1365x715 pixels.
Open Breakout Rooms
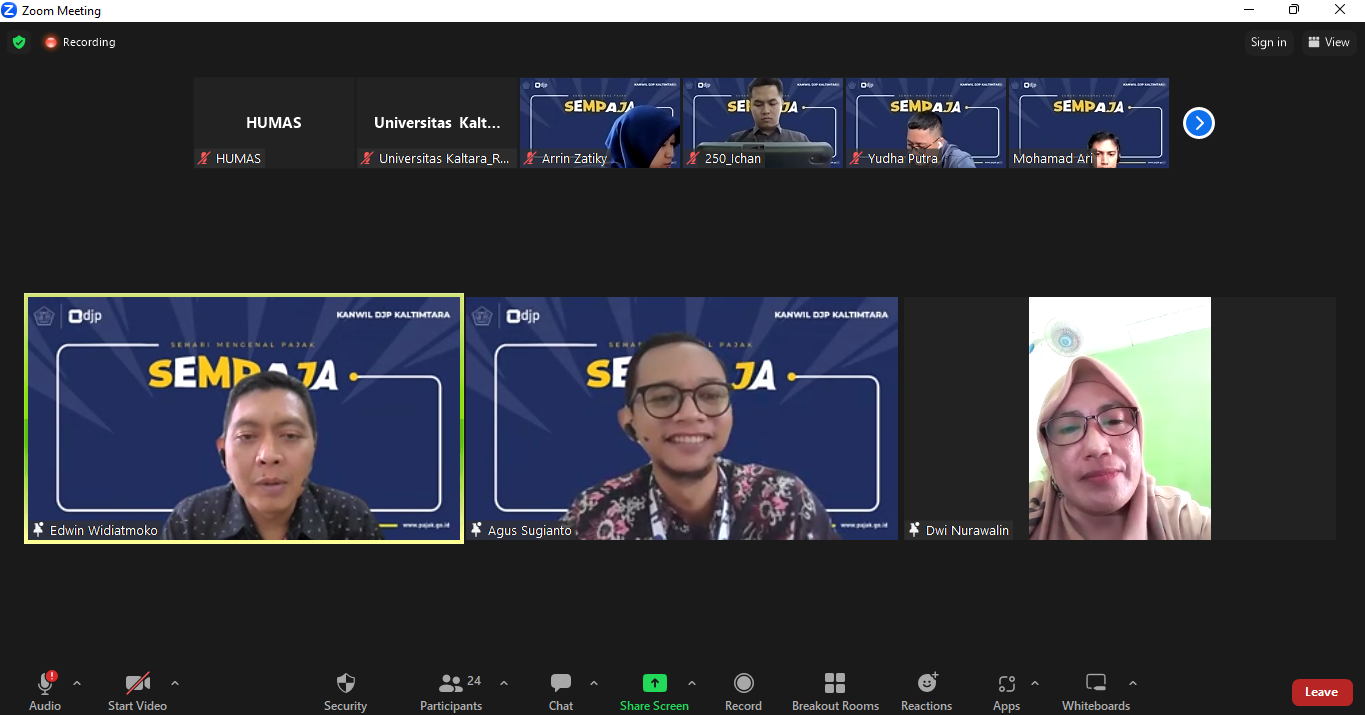[835, 684]
